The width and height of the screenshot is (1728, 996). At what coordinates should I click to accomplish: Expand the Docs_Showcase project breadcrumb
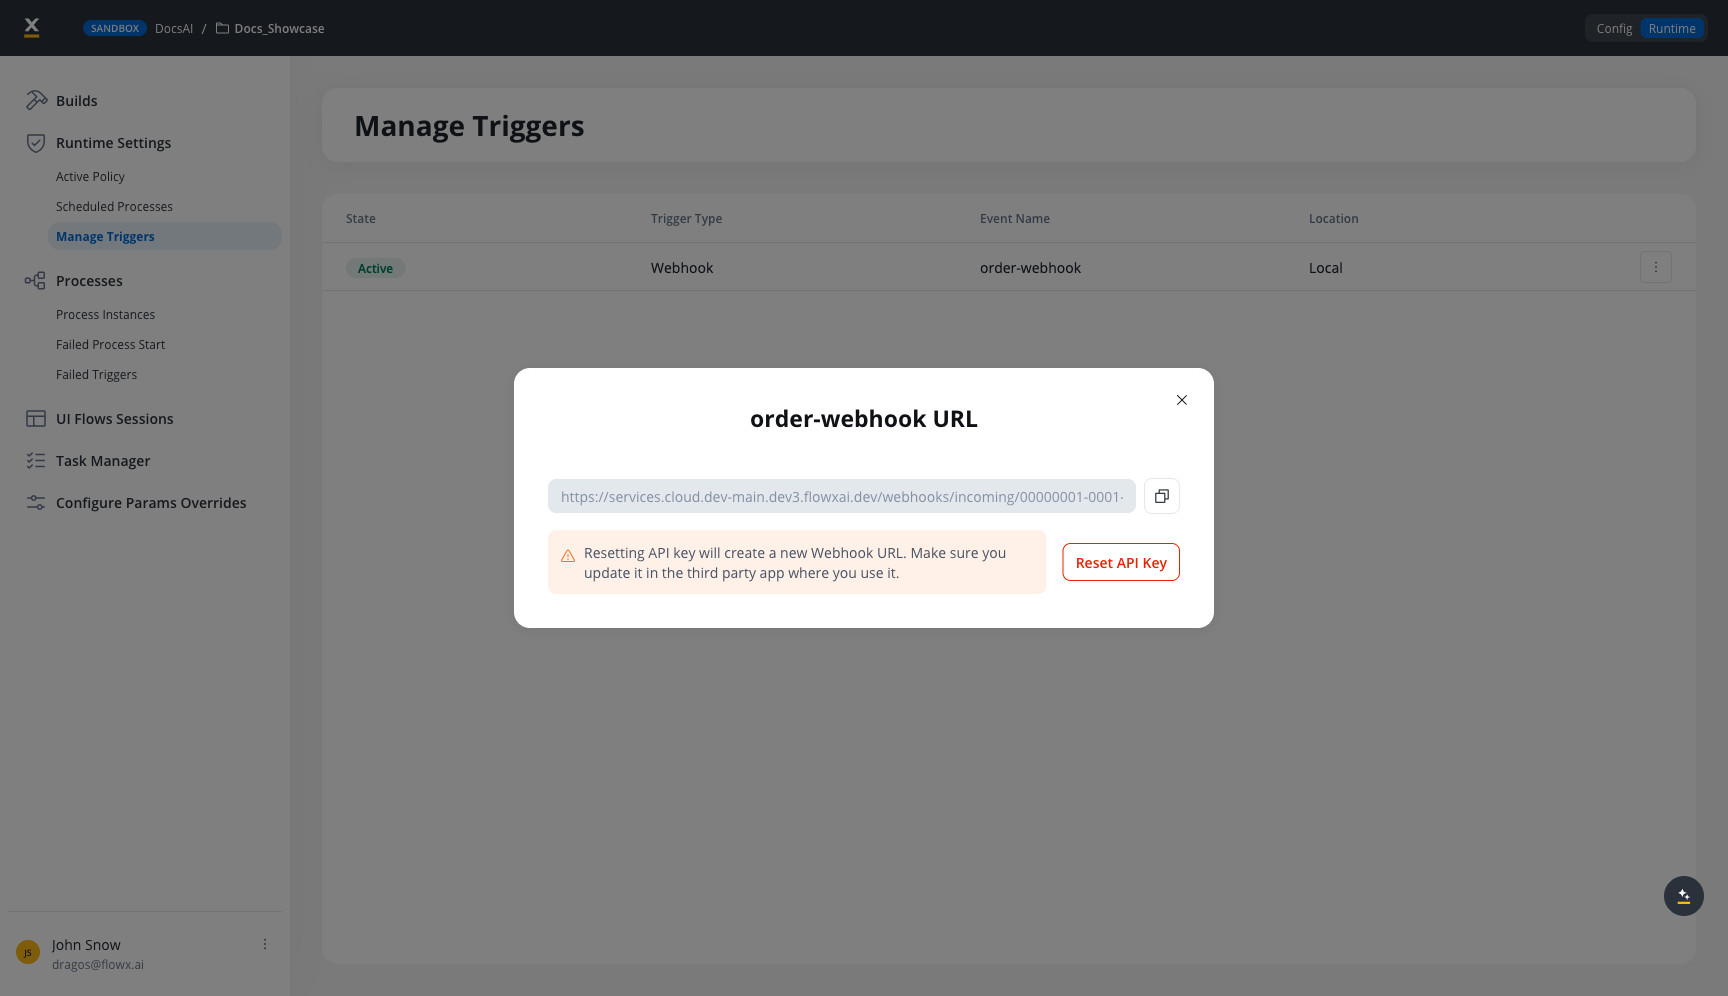tap(278, 28)
